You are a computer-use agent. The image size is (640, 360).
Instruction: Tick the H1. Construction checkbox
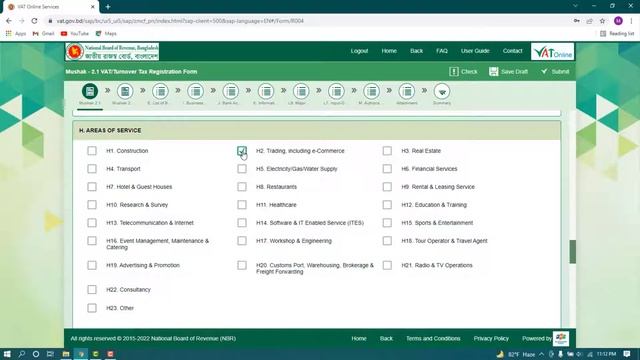tap(92, 151)
